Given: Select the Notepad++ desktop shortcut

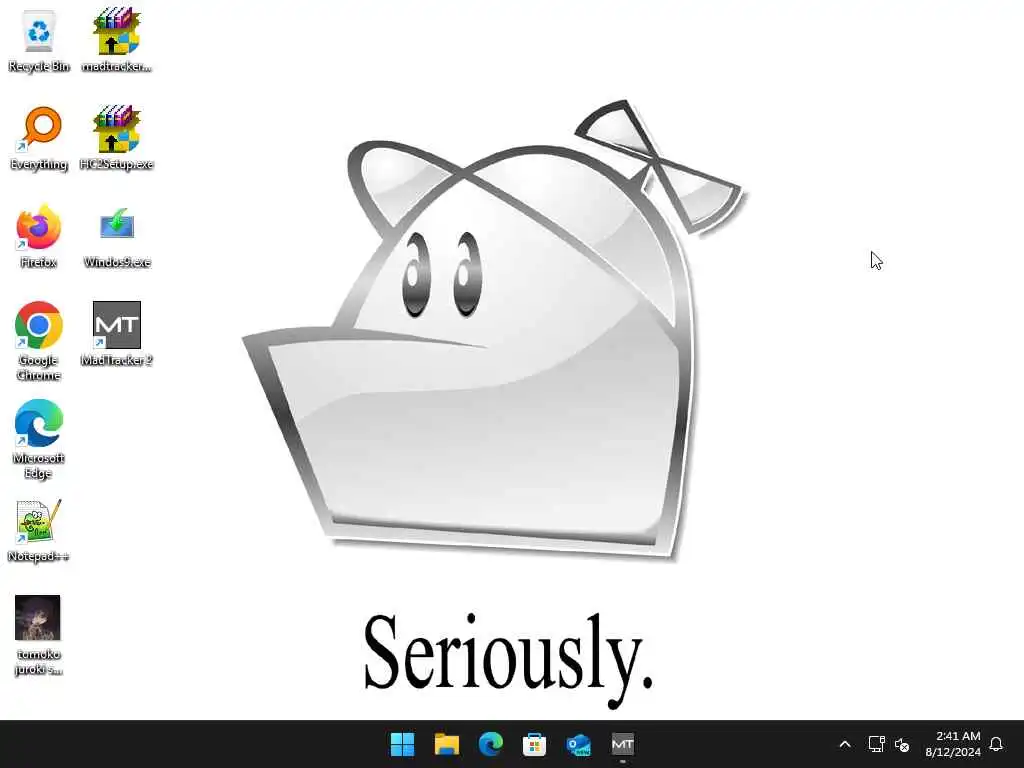Looking at the screenshot, I should 39,531.
